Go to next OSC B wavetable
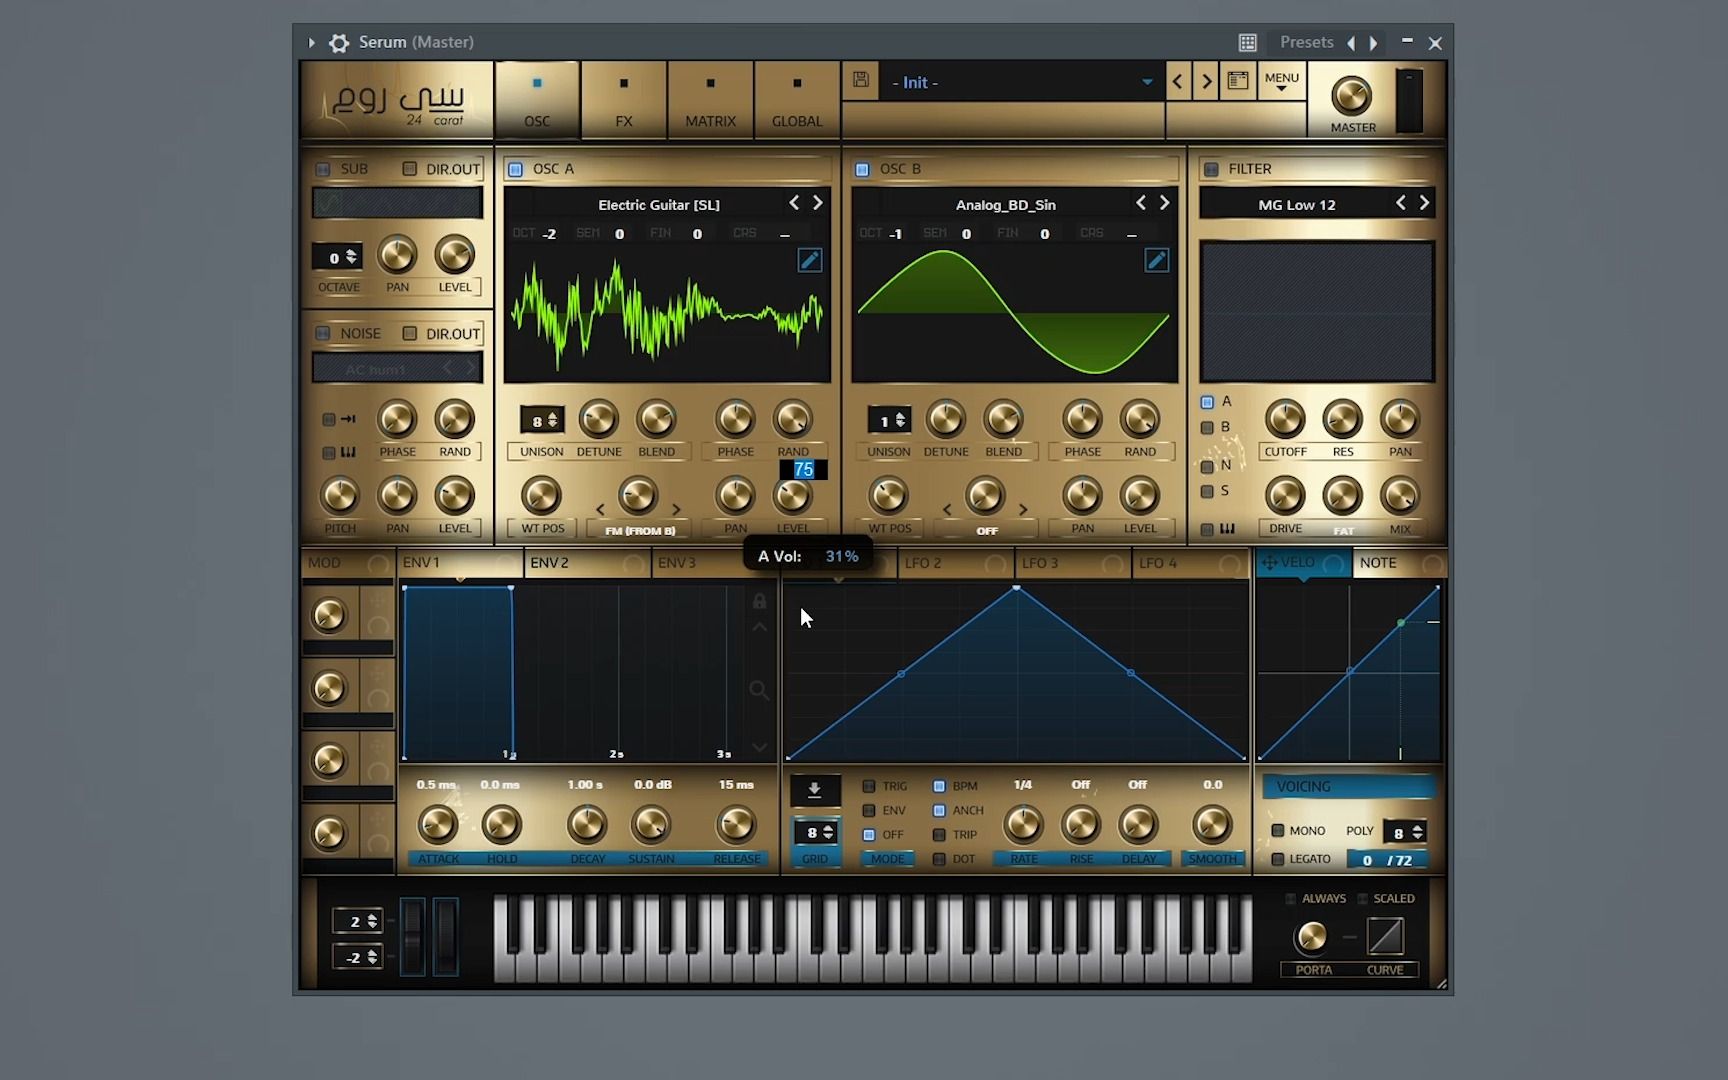The height and width of the screenshot is (1080, 1728). [1165, 203]
